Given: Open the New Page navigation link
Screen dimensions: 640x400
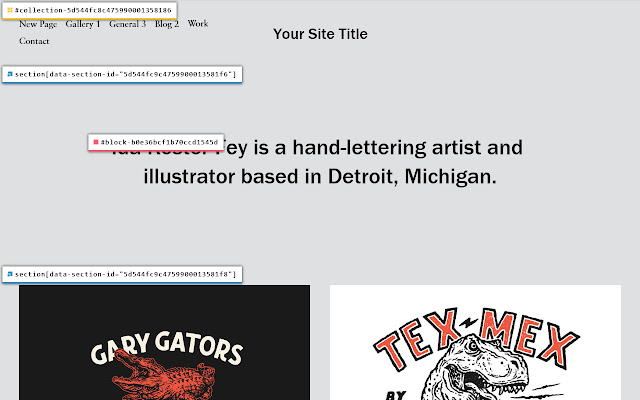Looking at the screenshot, I should 38,24.
